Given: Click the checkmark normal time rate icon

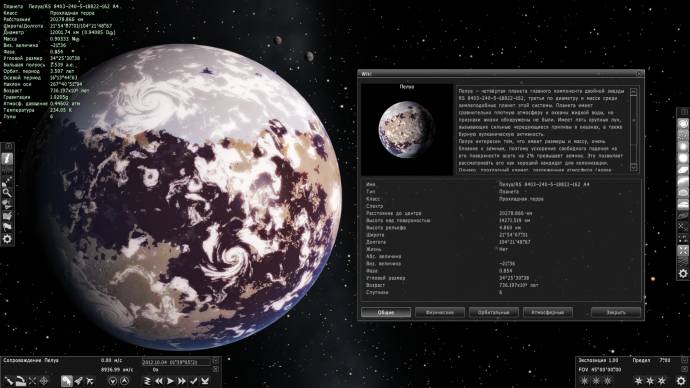Looking at the screenshot, I should click(194, 381).
